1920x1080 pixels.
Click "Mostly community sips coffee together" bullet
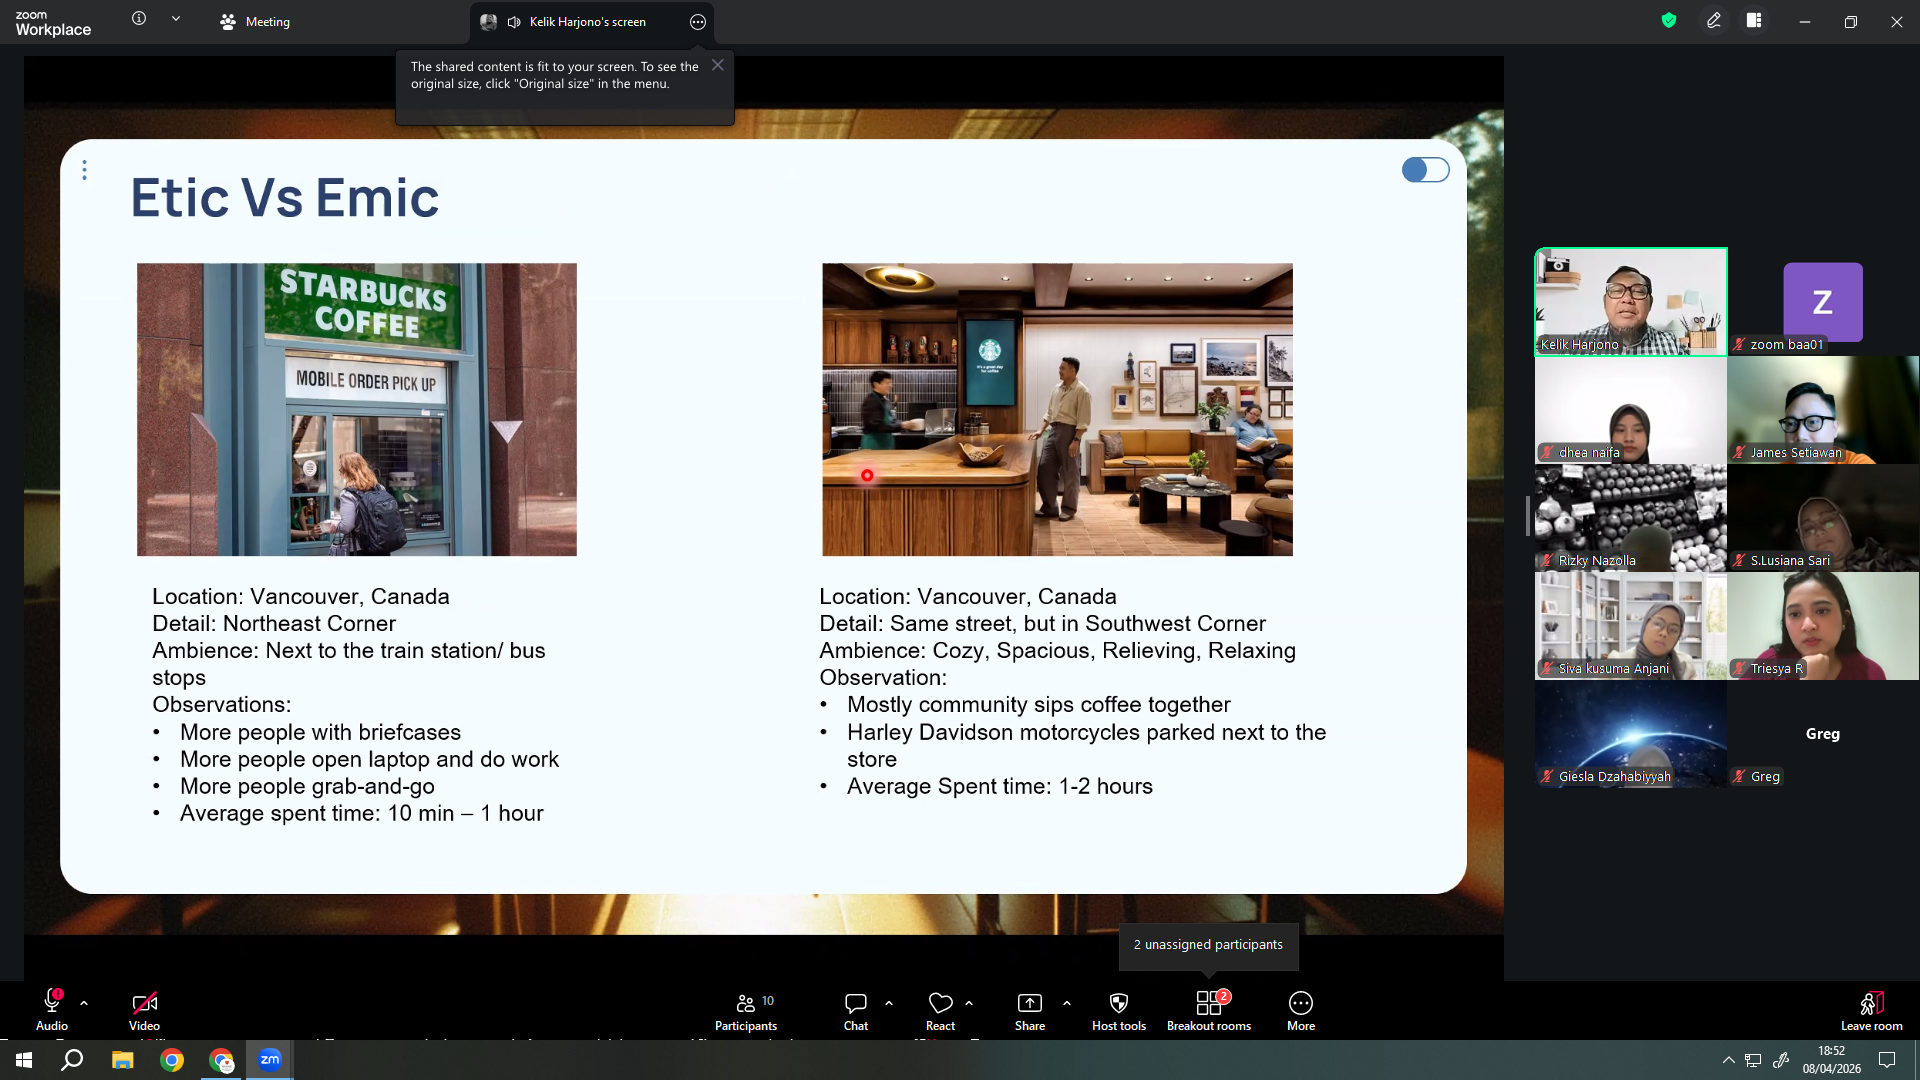tap(1039, 704)
